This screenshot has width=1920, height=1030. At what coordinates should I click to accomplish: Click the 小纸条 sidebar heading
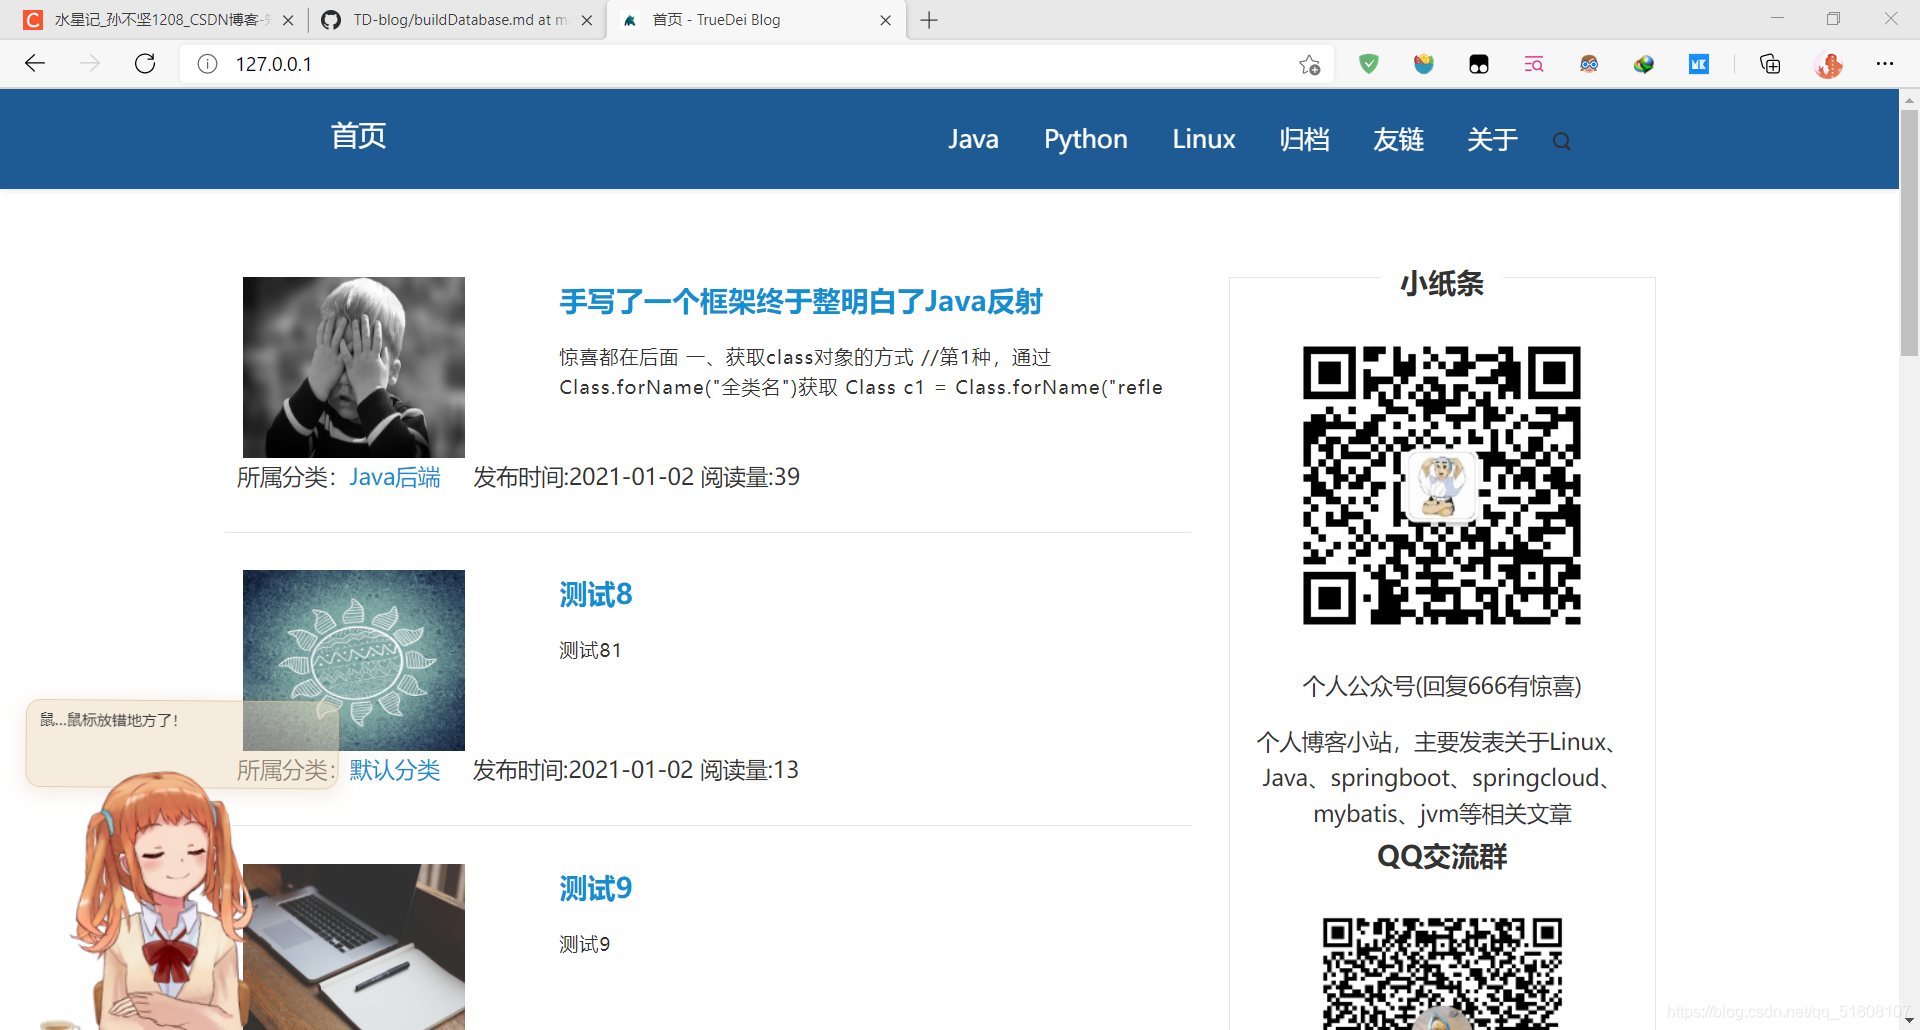coord(1442,283)
